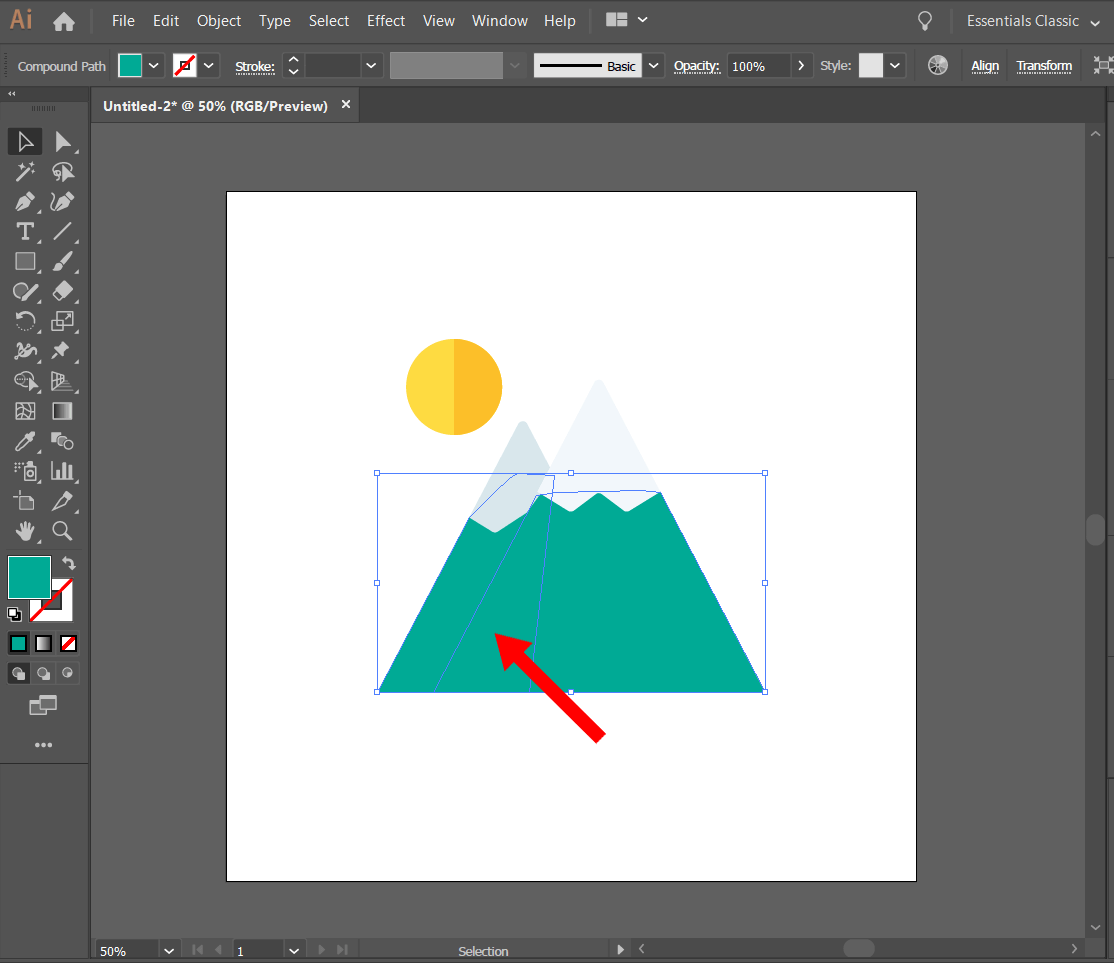Select the Direct Selection tool
Viewport: 1114px width, 963px height.
point(63,141)
